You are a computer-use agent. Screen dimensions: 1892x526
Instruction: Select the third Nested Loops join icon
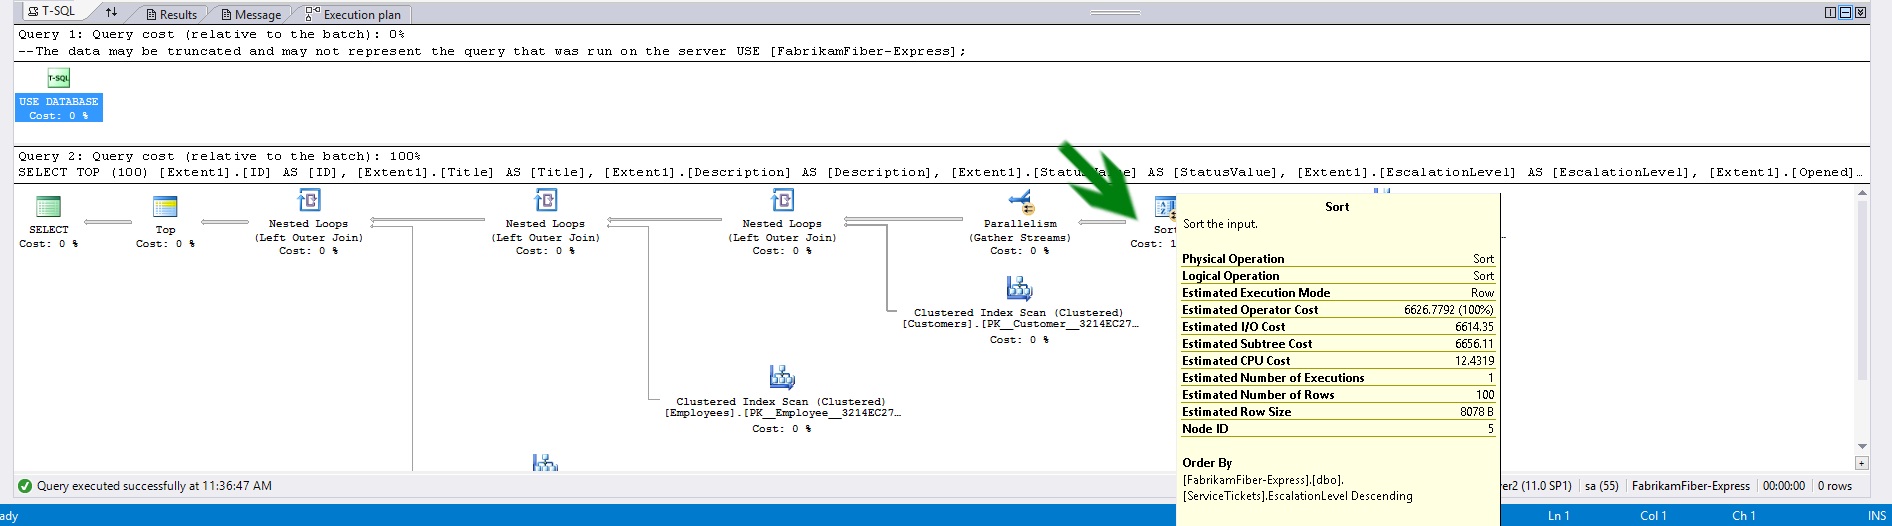pos(783,201)
